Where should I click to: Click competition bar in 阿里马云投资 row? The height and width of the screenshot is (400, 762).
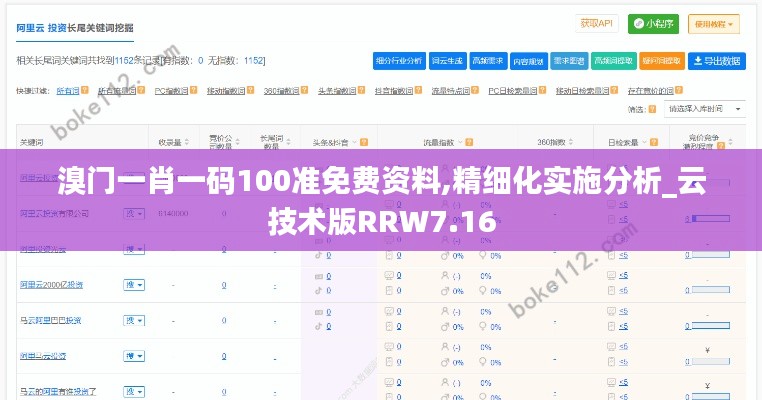click(x=710, y=362)
